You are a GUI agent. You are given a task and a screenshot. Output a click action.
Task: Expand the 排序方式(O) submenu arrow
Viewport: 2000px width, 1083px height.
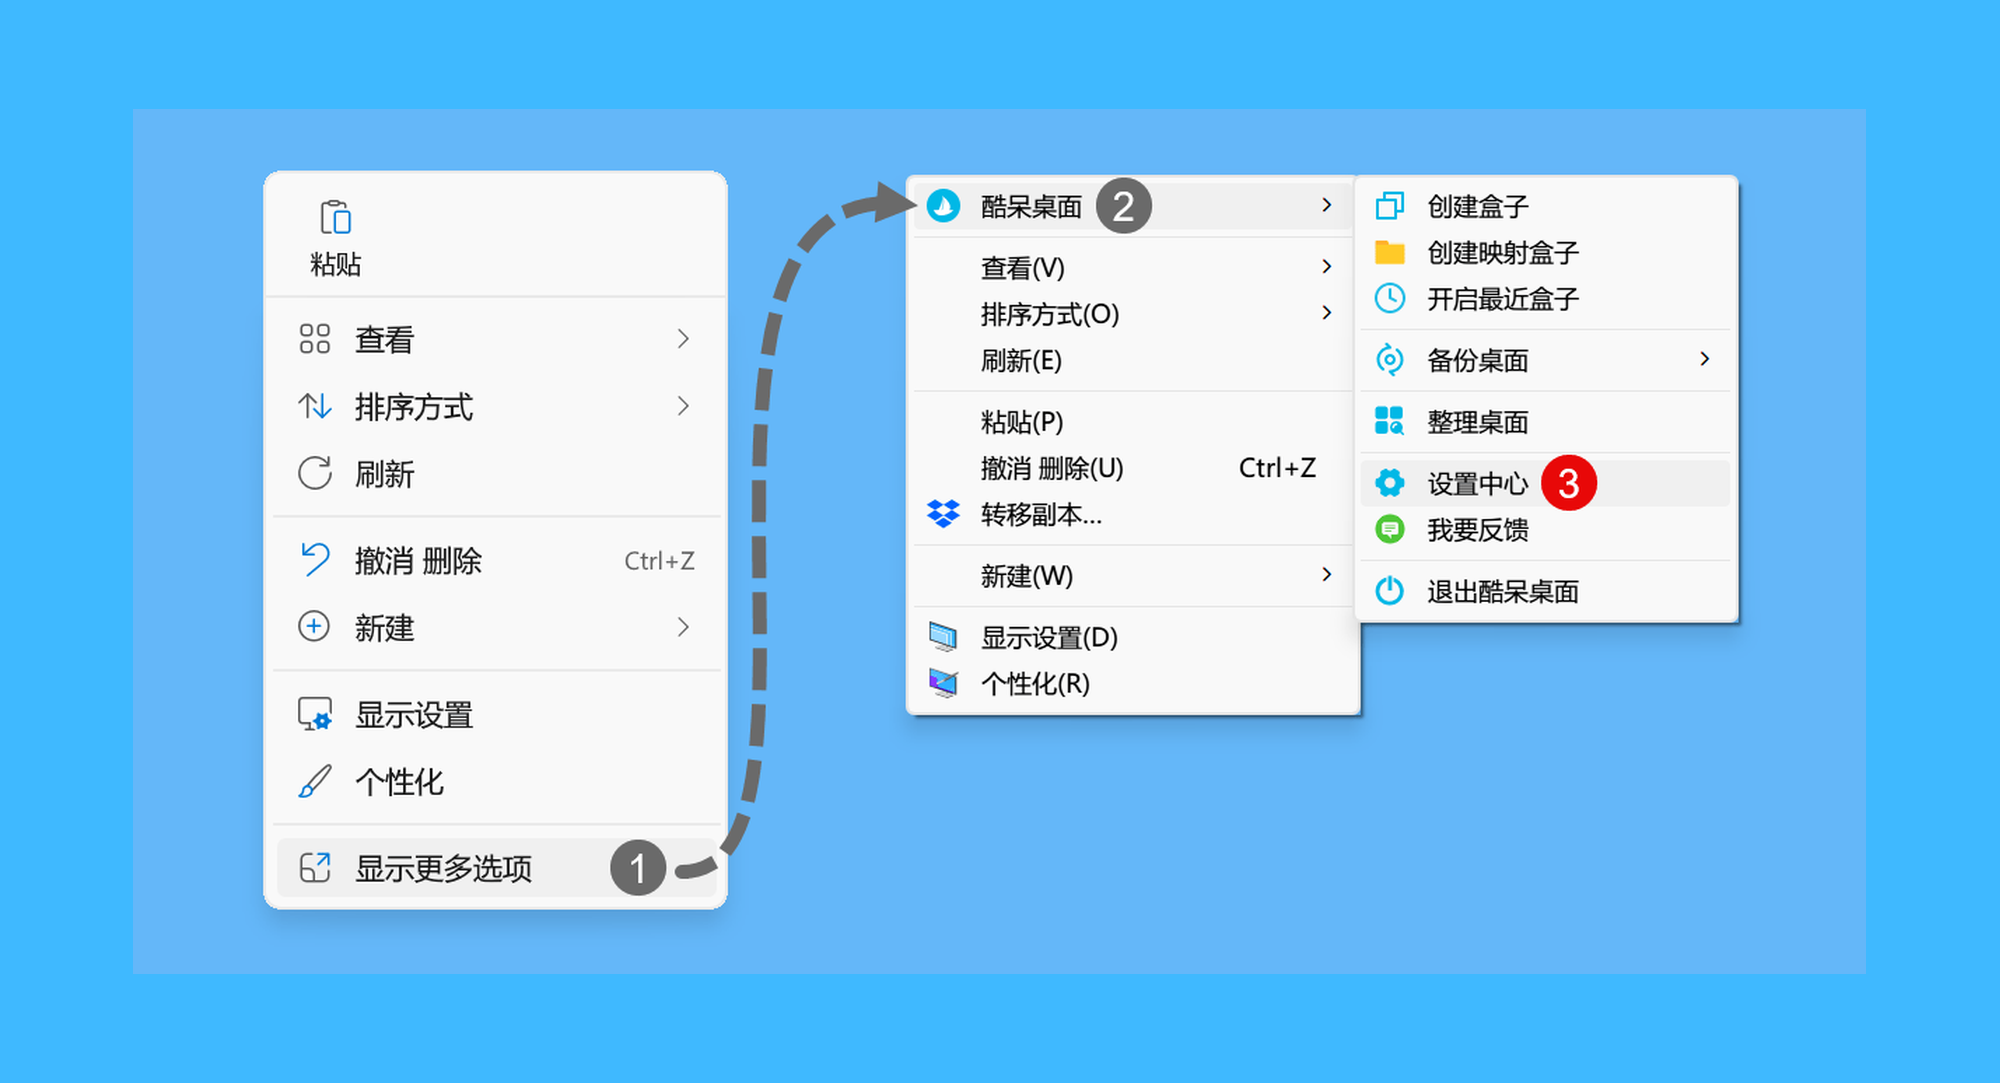(1327, 313)
